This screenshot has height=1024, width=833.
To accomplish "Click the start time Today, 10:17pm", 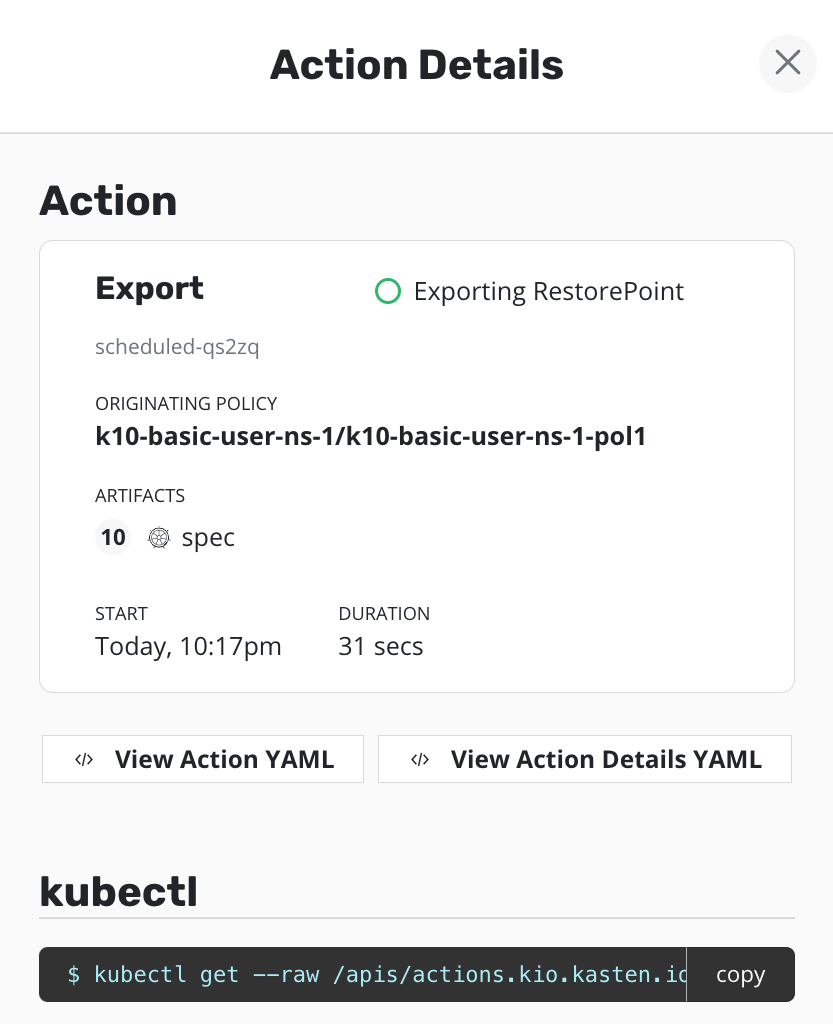I will [188, 647].
